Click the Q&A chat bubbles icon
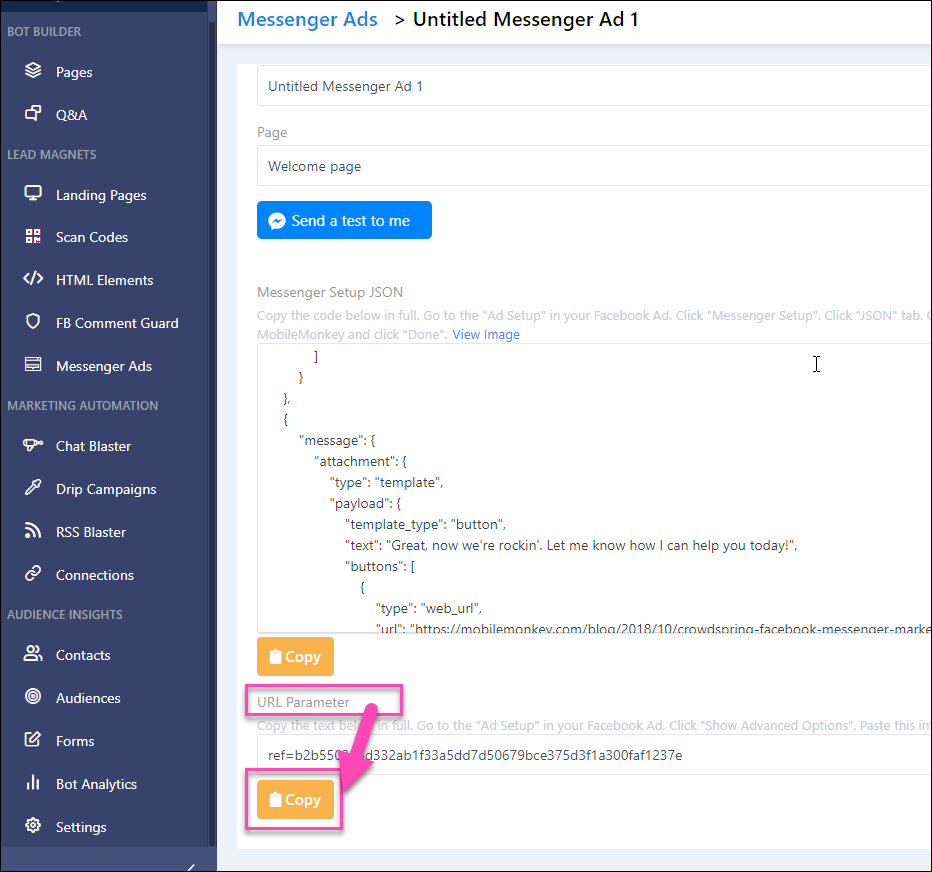 pyautogui.click(x=33, y=114)
